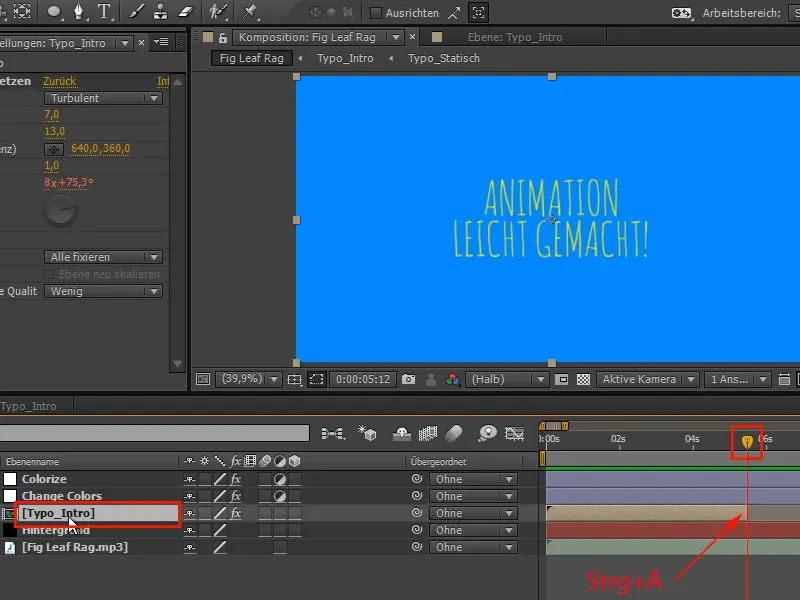Take a snapshot with the camera icon
Image resolution: width=800 pixels, height=600 pixels.
pos(409,380)
